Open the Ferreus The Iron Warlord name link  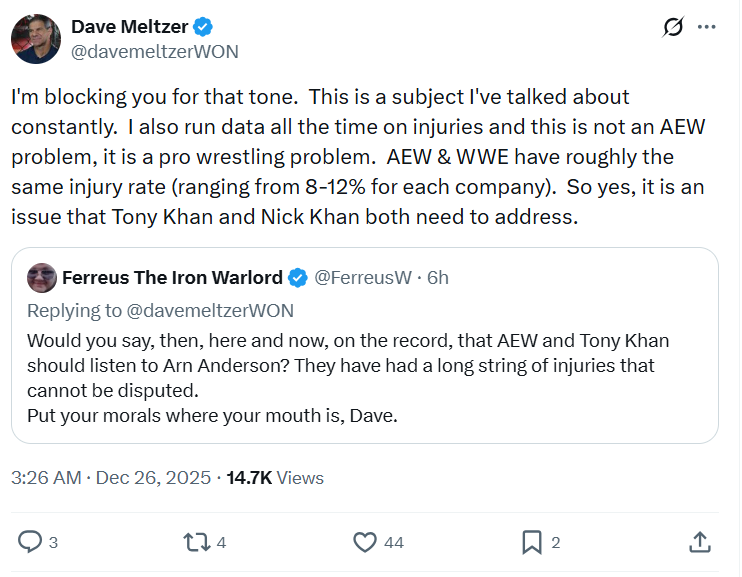point(171,278)
